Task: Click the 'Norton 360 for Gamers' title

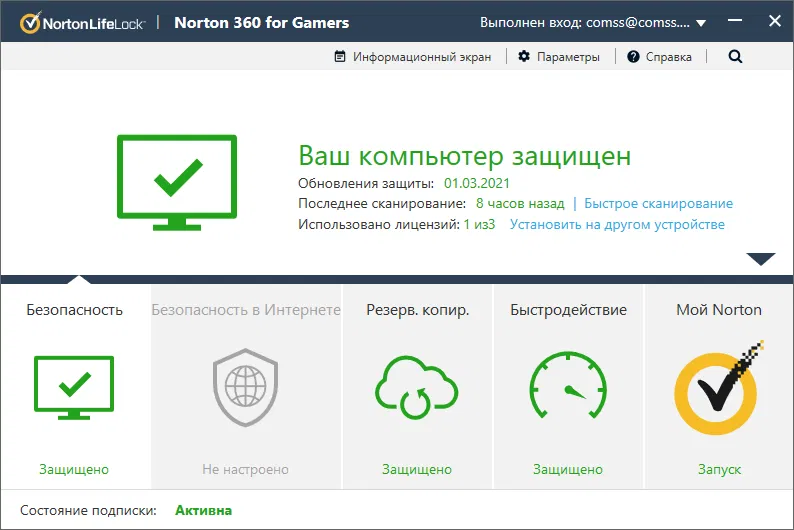Action: pyautogui.click(x=262, y=23)
